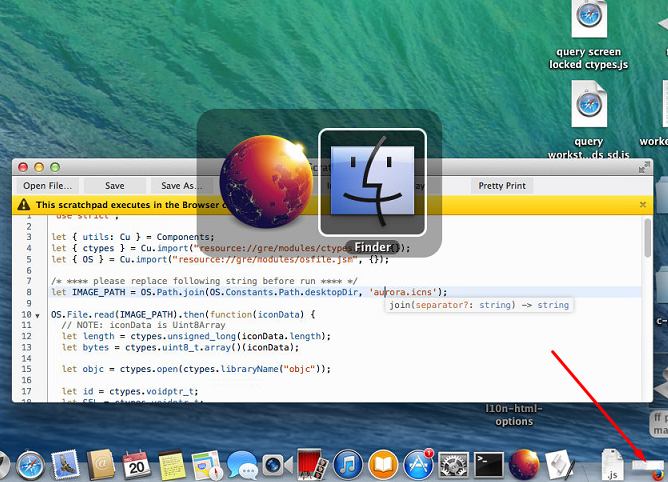
Task: Select Finder in the app switcher
Action: point(372,182)
